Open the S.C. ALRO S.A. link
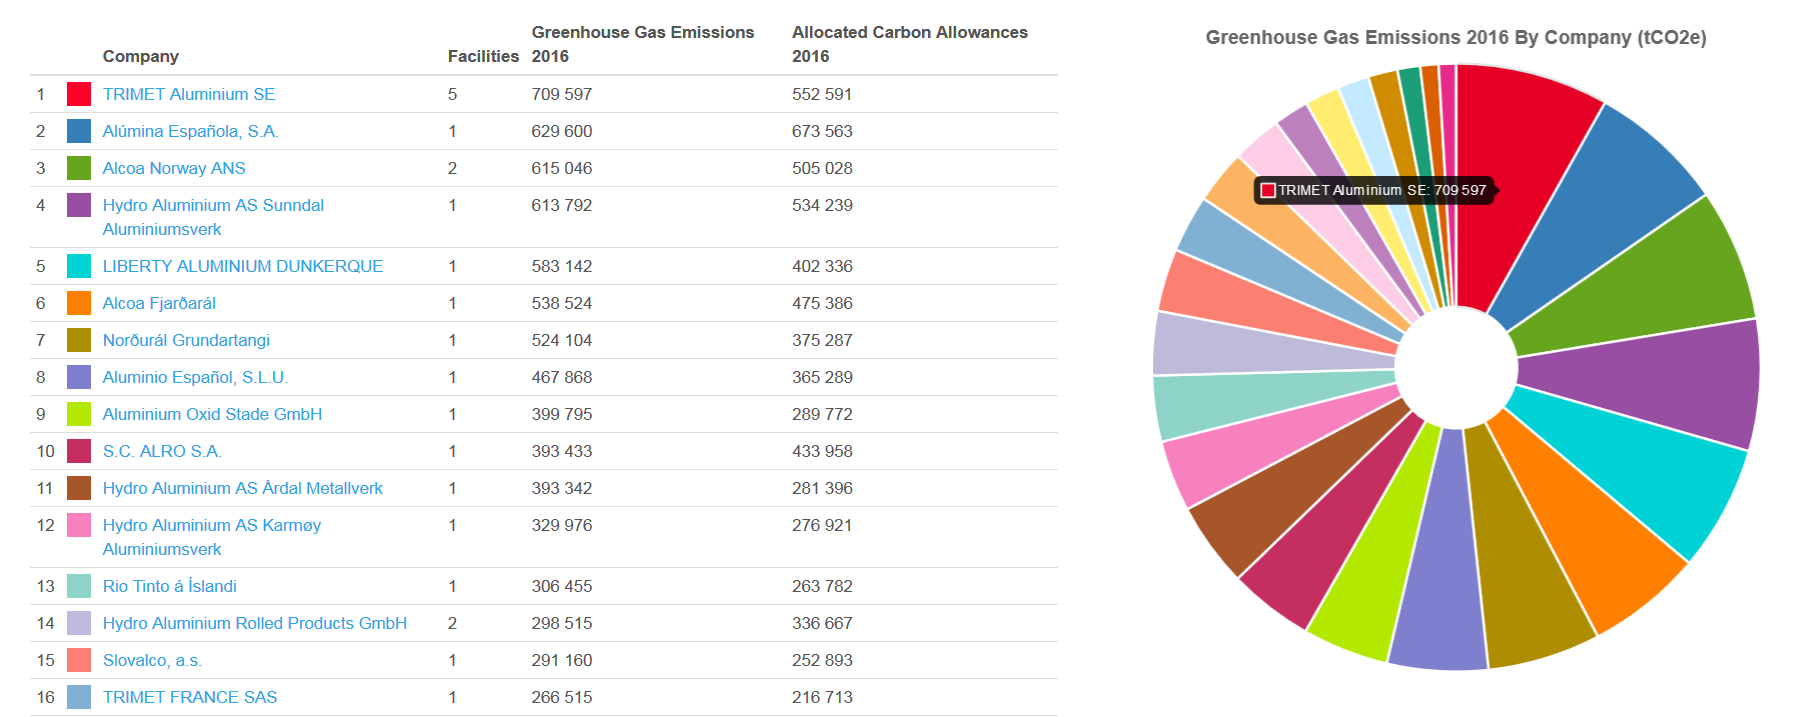 click(x=162, y=451)
